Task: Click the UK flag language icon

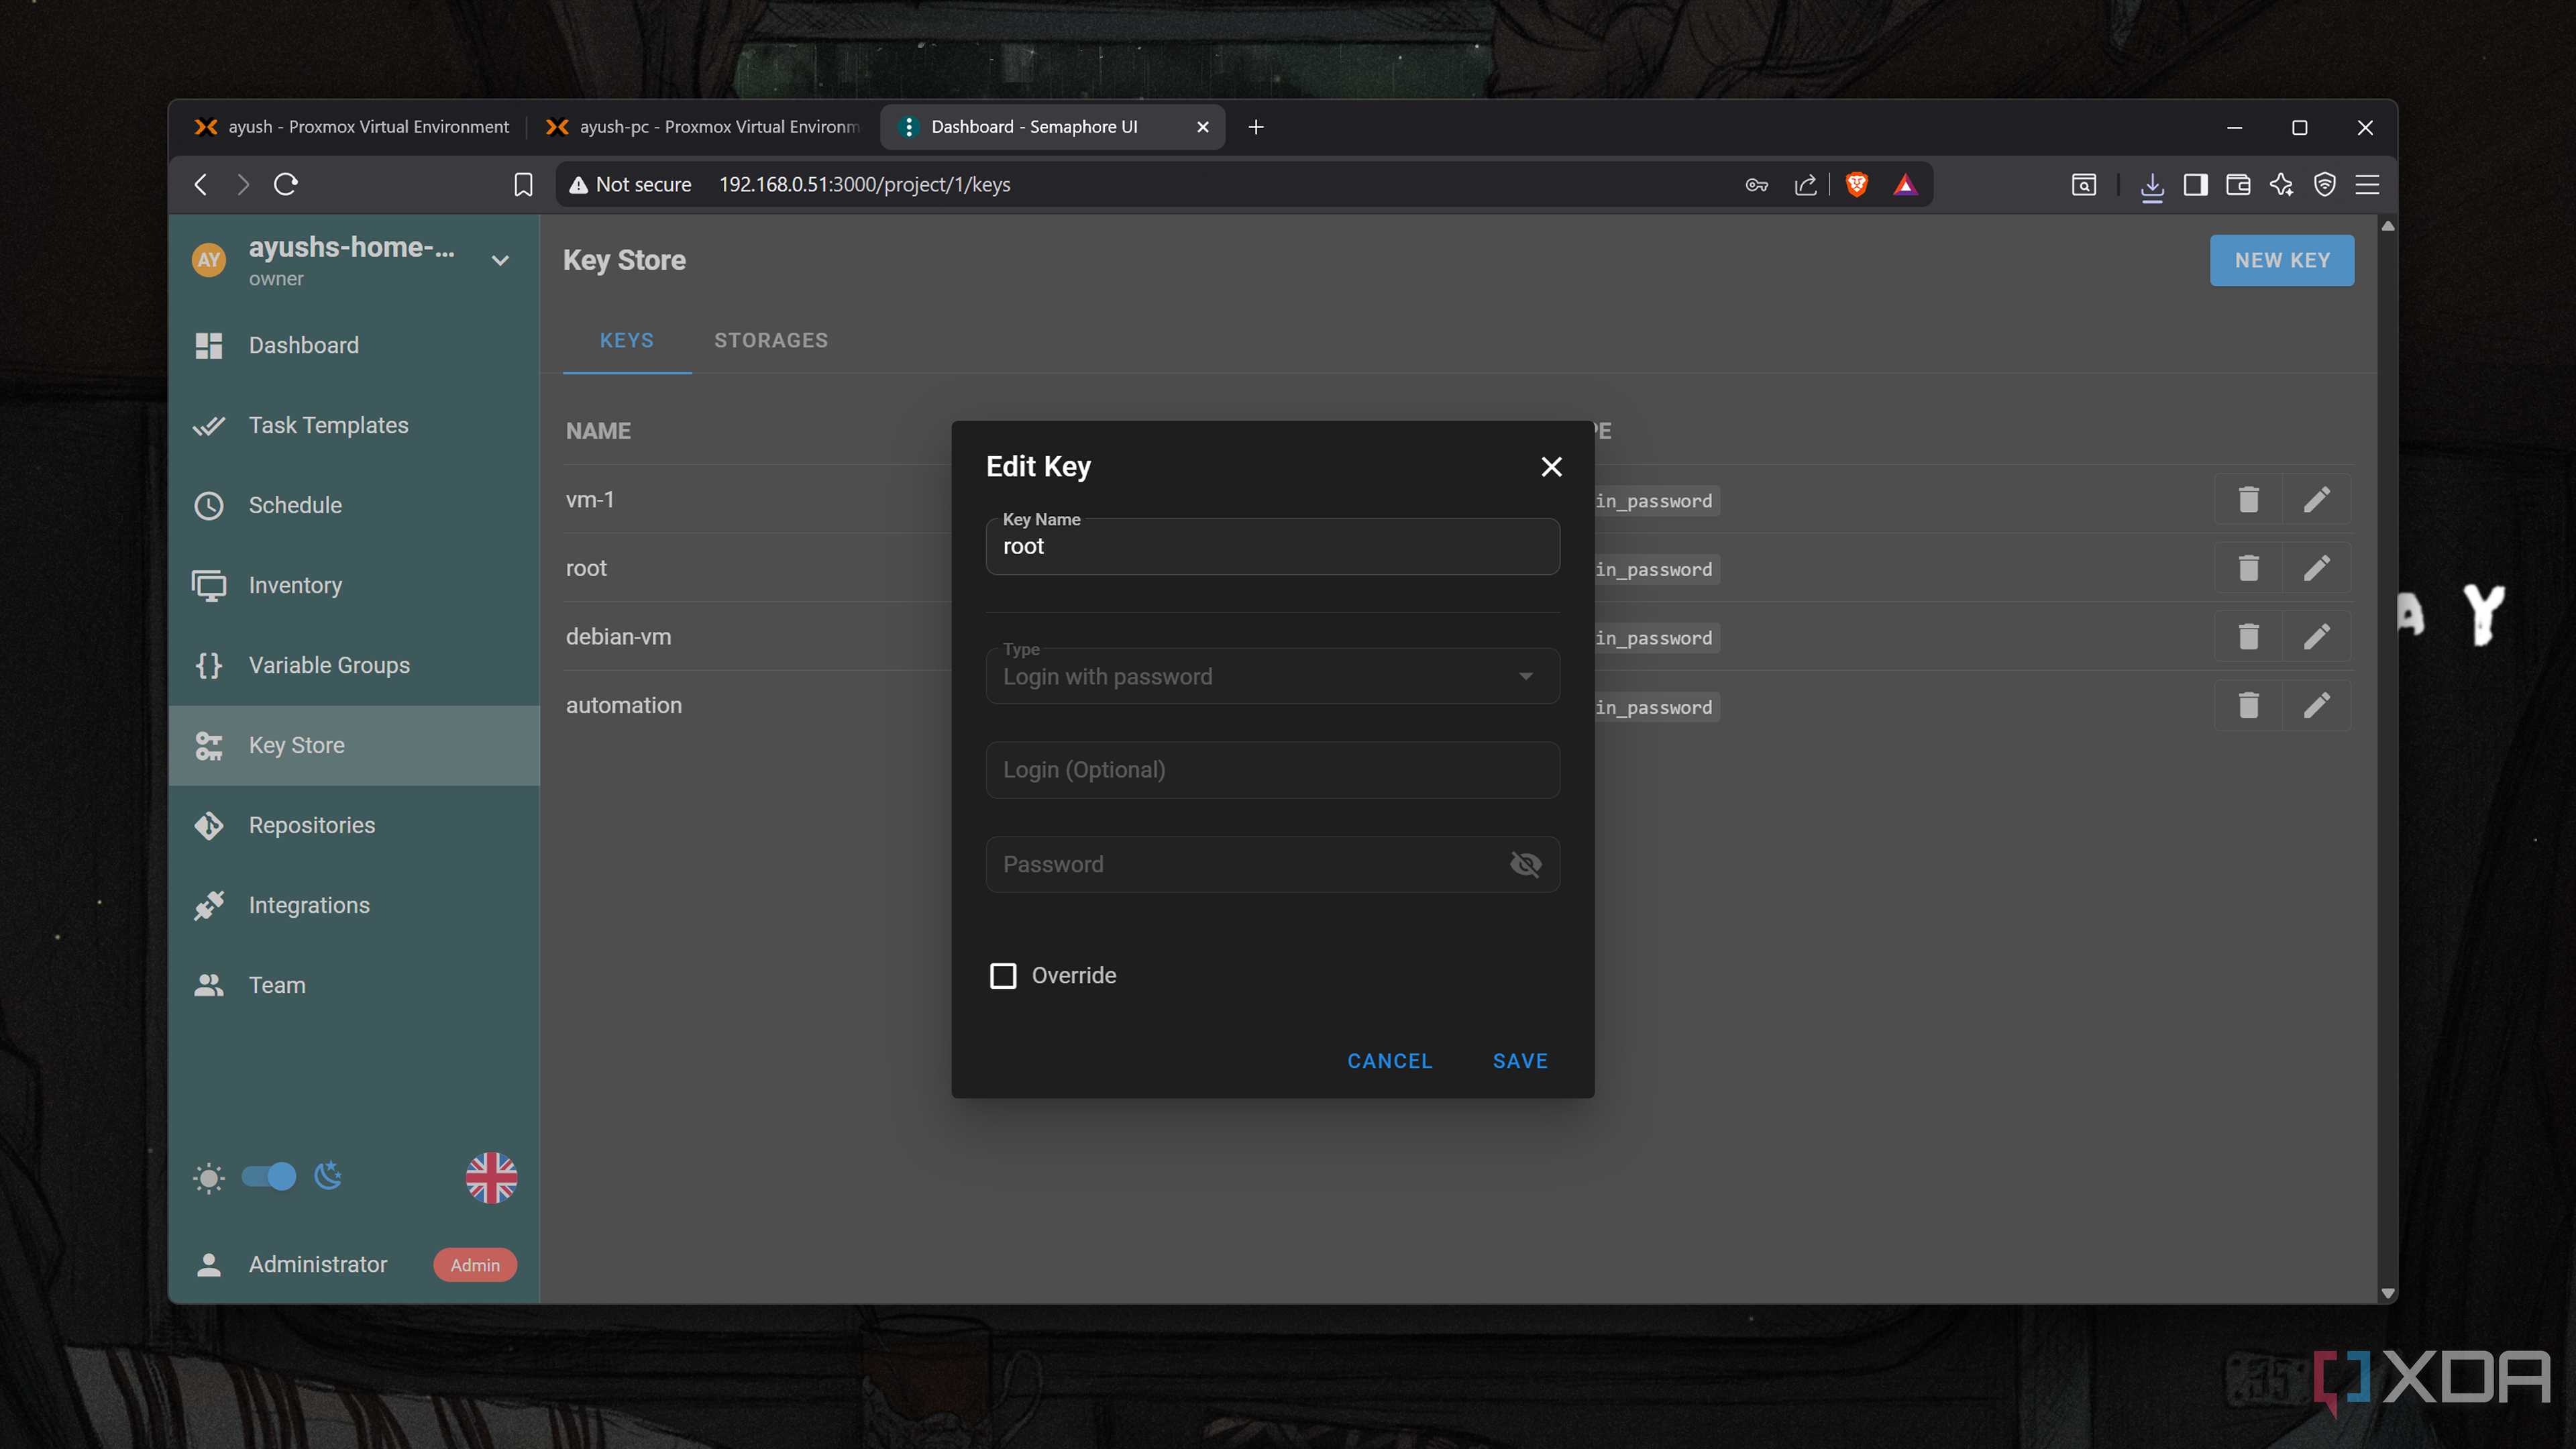Action: 491,1177
